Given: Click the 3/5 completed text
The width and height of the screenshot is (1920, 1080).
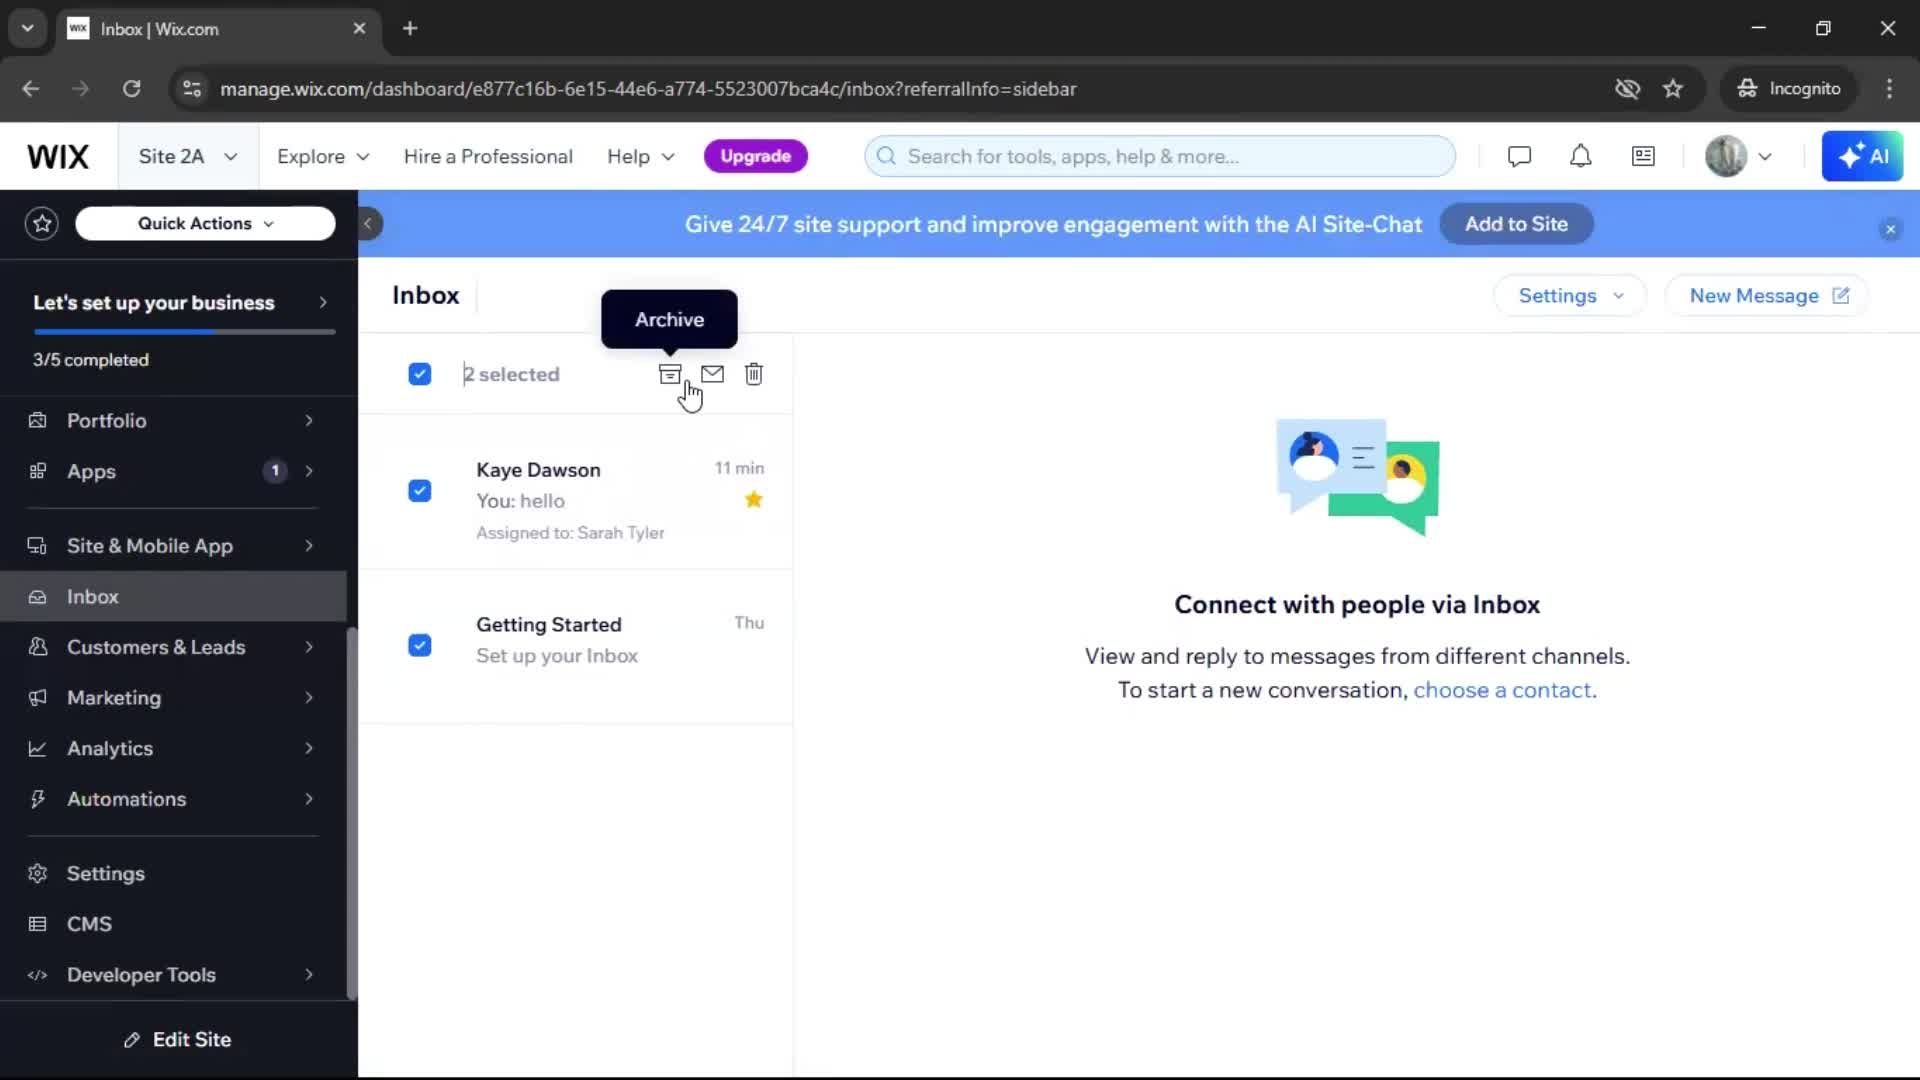Looking at the screenshot, I should 91,360.
